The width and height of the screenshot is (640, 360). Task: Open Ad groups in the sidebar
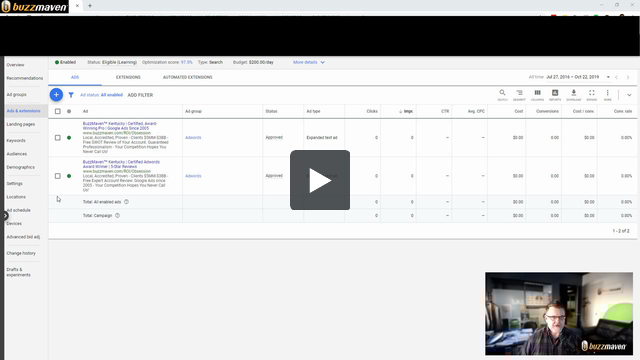(x=16, y=94)
